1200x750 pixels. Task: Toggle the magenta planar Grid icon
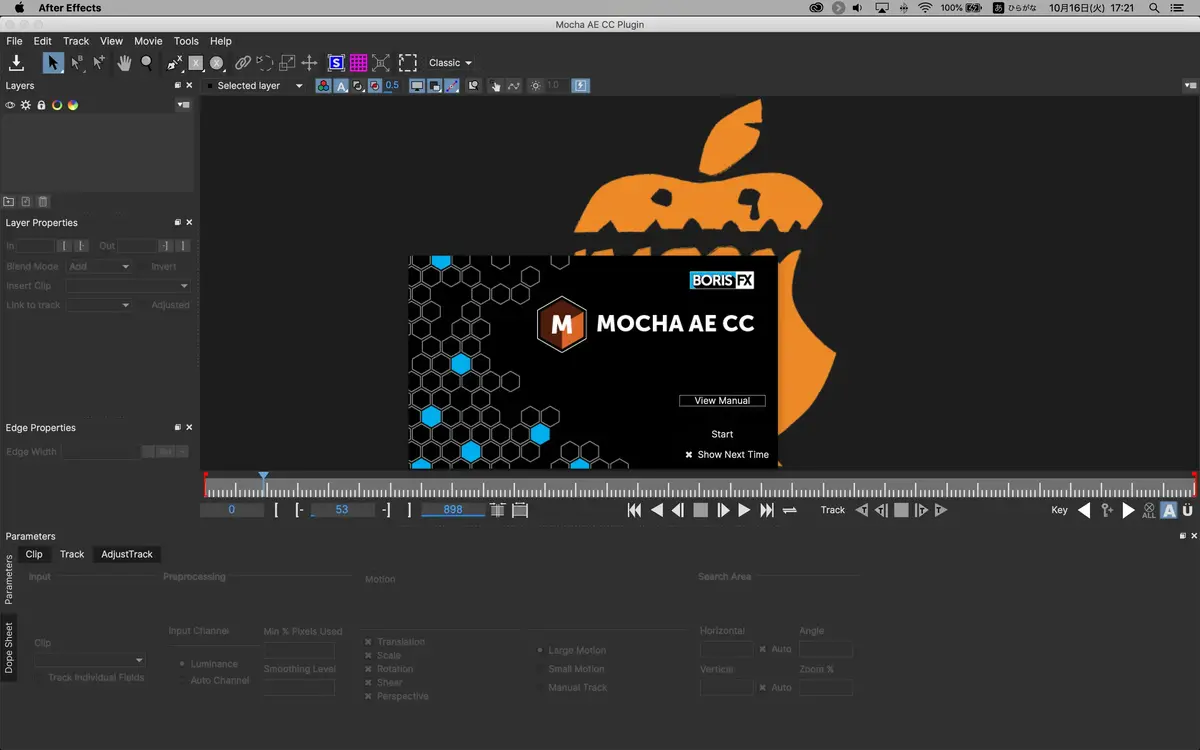tap(358, 63)
